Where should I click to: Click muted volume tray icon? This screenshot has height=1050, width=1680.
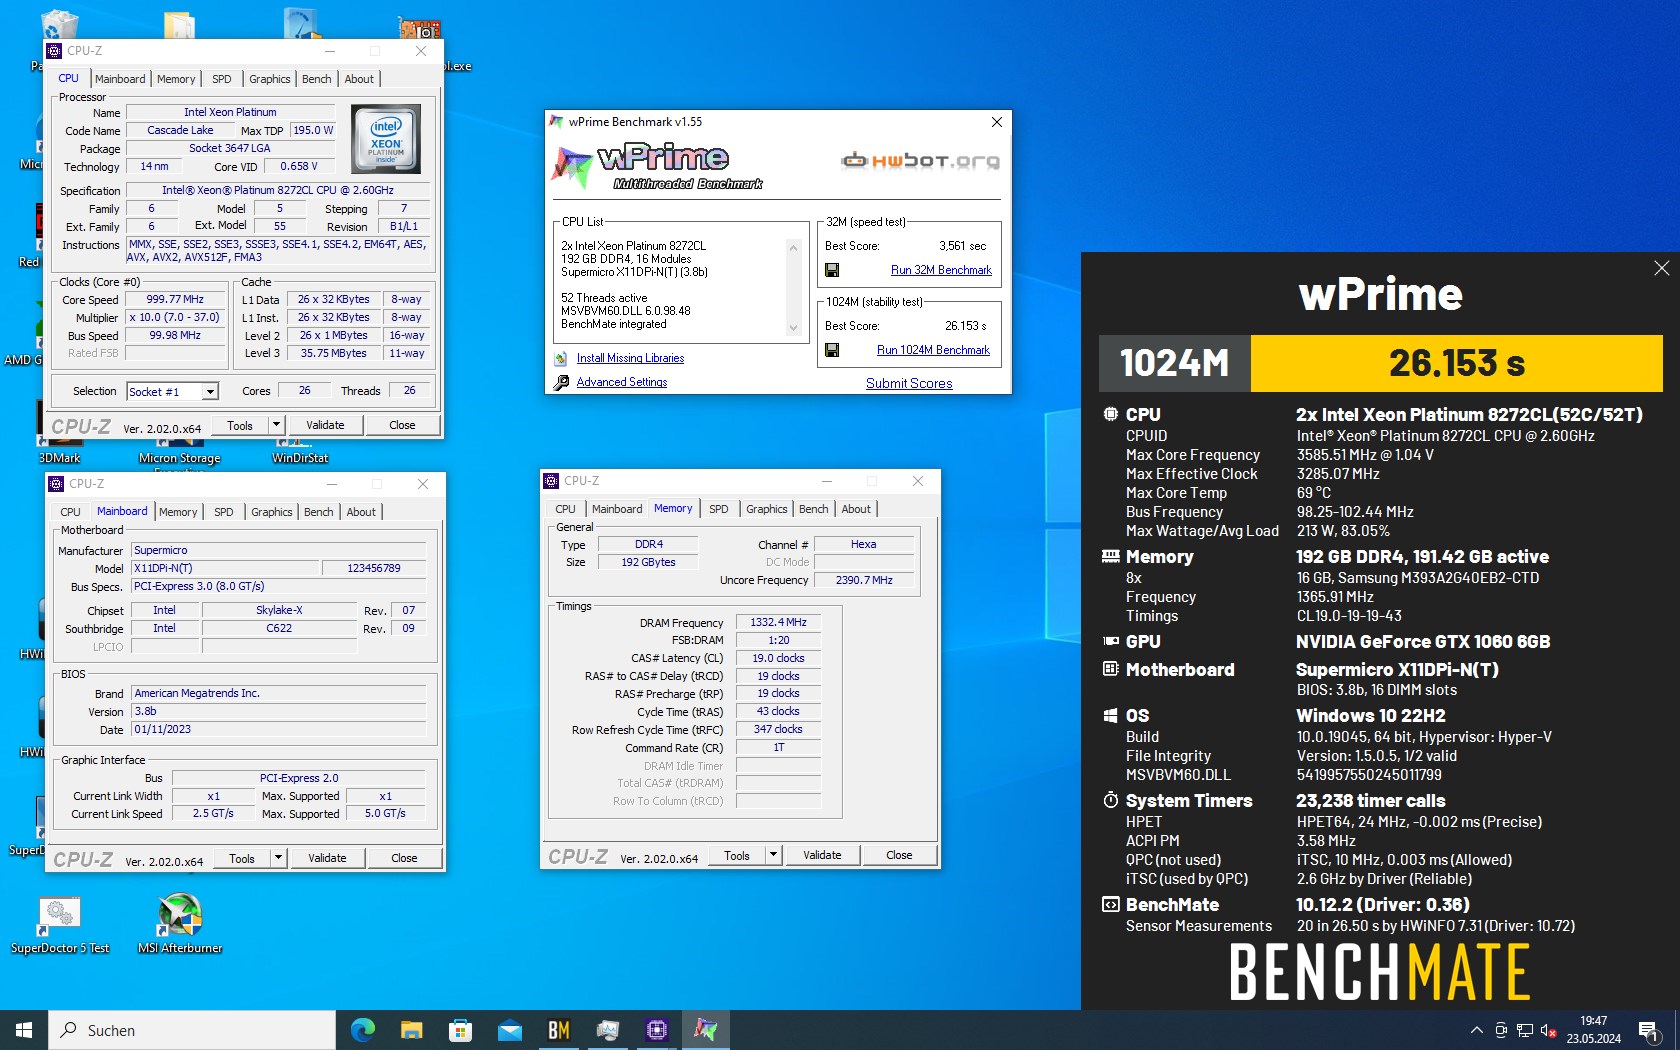pyautogui.click(x=1548, y=1030)
